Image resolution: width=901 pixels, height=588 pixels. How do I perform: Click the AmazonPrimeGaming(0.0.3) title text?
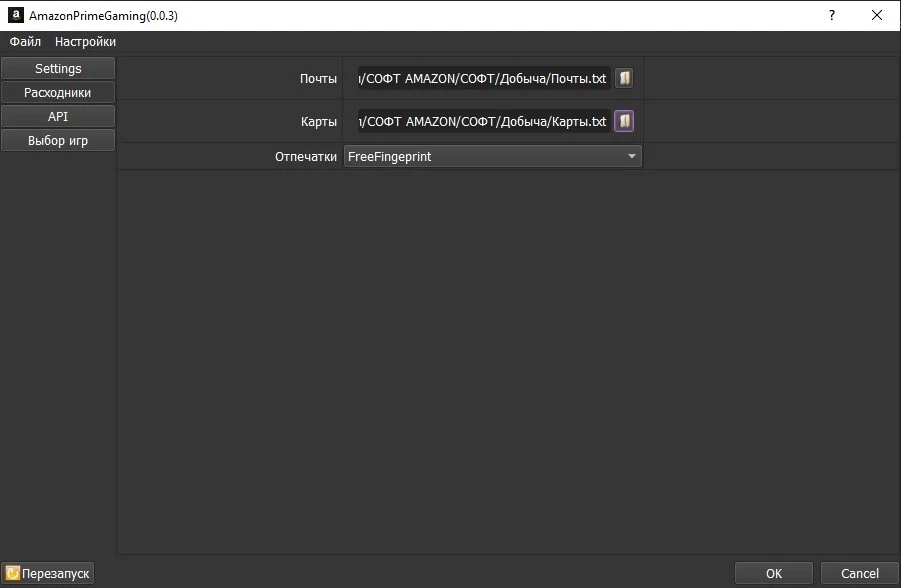coord(103,16)
